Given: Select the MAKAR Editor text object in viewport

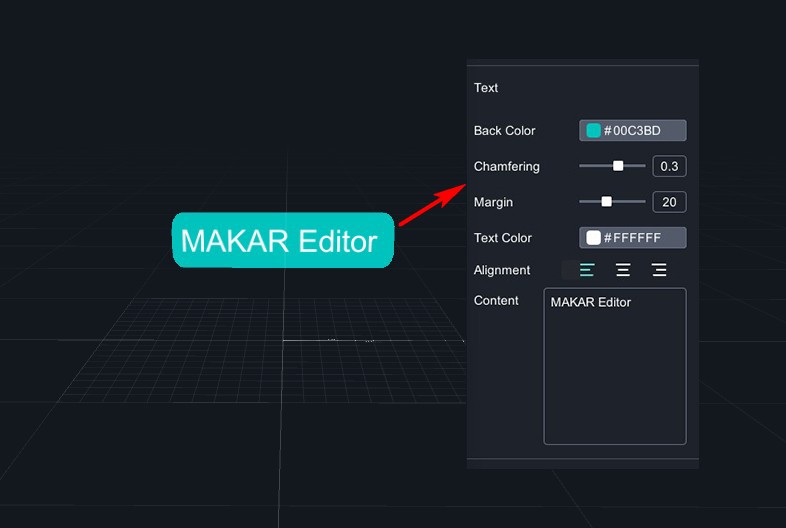Looking at the screenshot, I should click(283, 241).
